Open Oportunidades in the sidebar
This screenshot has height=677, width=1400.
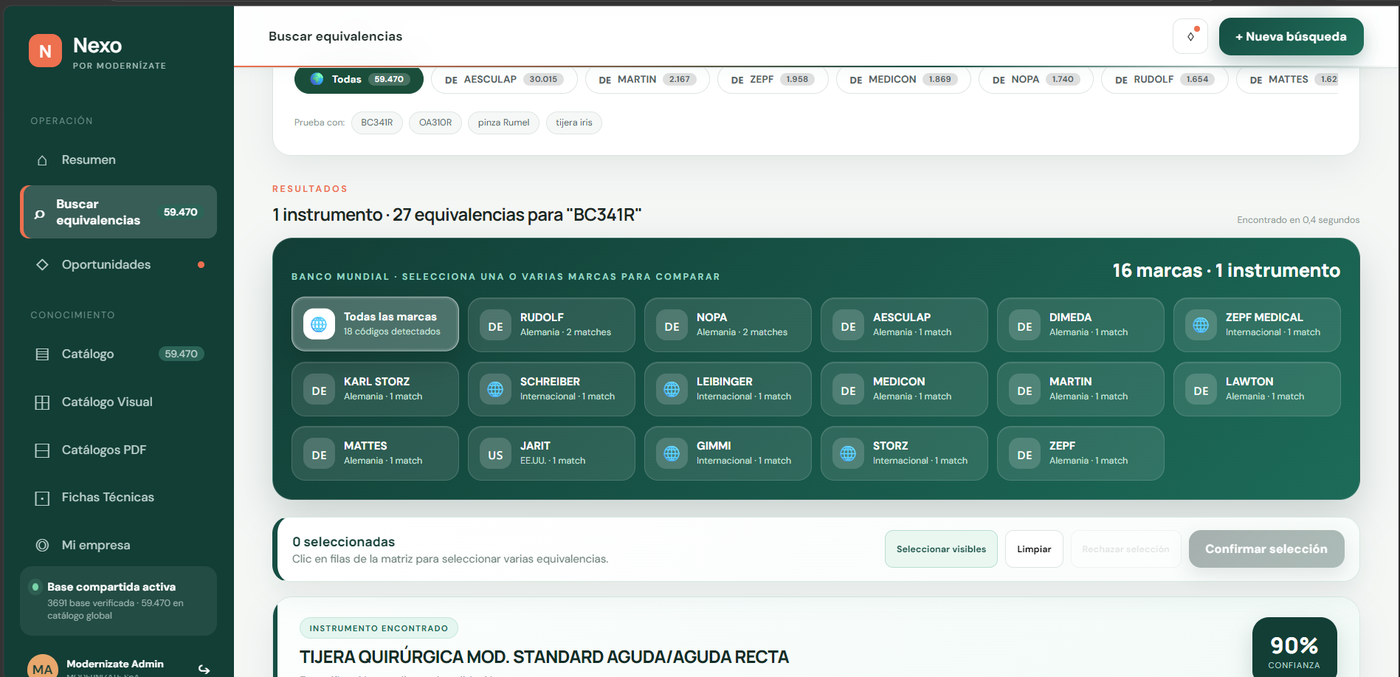[118, 265]
